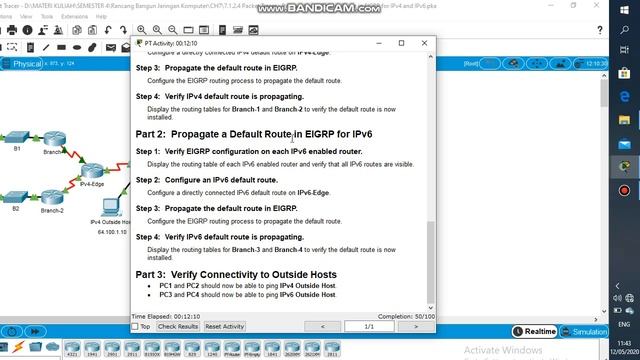
Task: Zoom in the workspace
Action: coord(142,30)
